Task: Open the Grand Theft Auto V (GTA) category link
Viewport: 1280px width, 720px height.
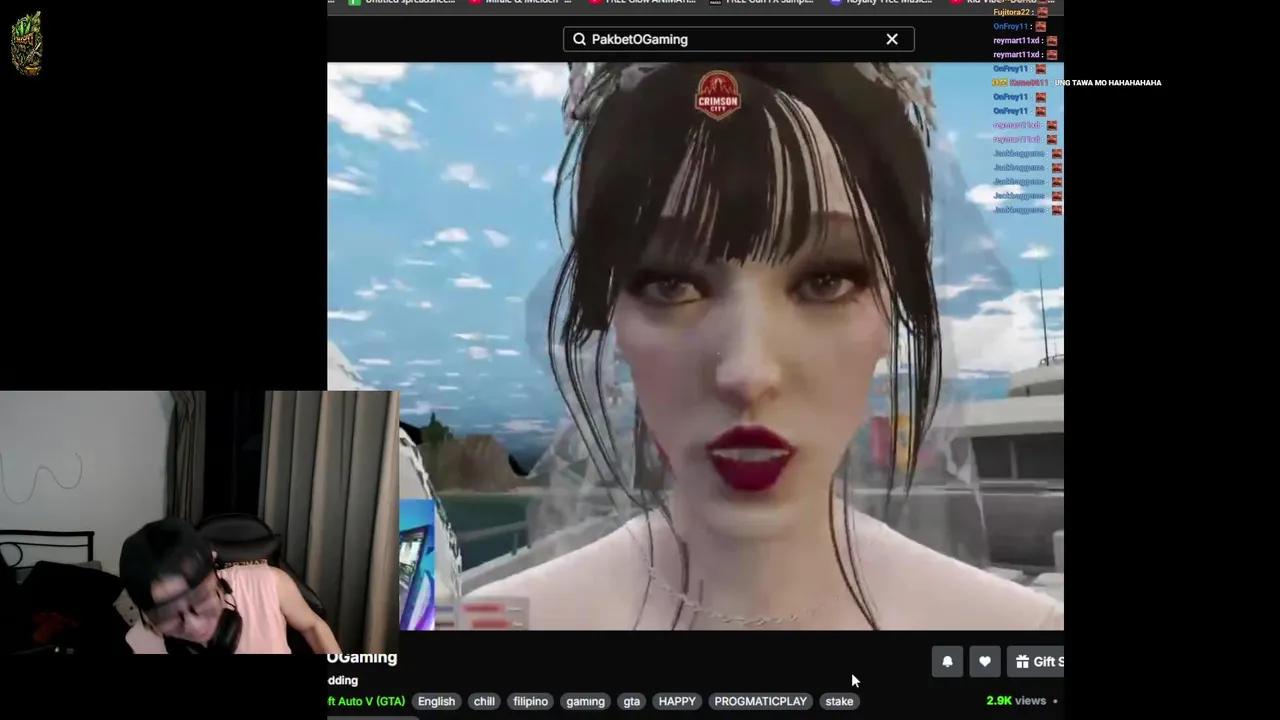Action: [366, 701]
